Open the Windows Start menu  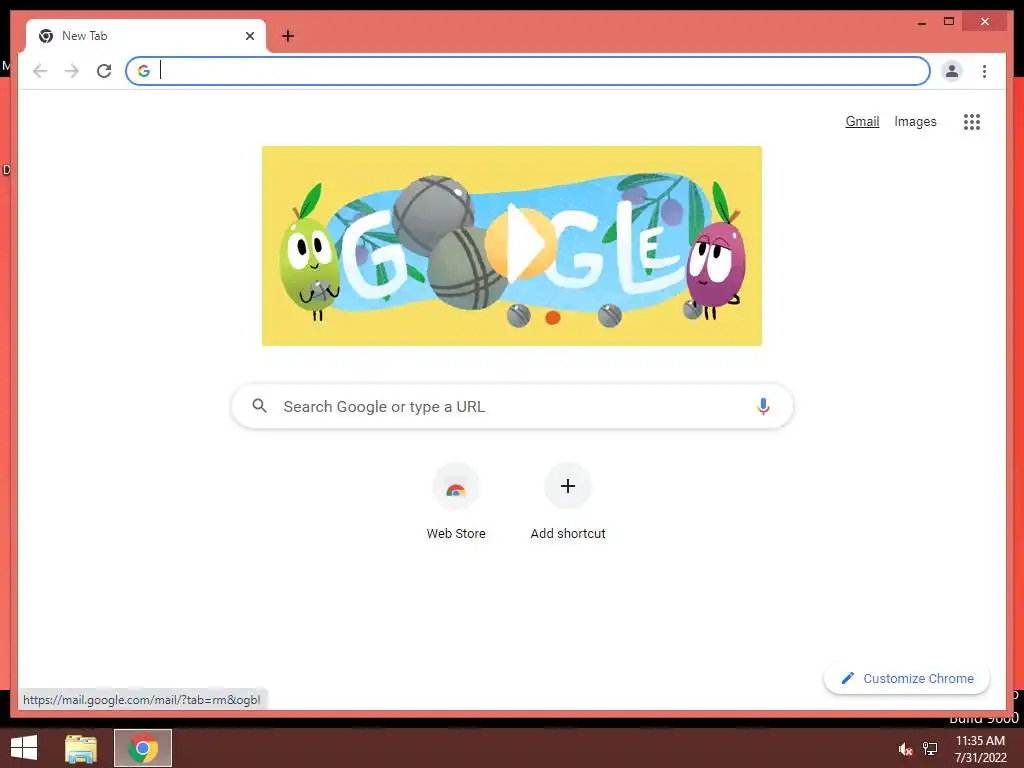[x=24, y=748]
